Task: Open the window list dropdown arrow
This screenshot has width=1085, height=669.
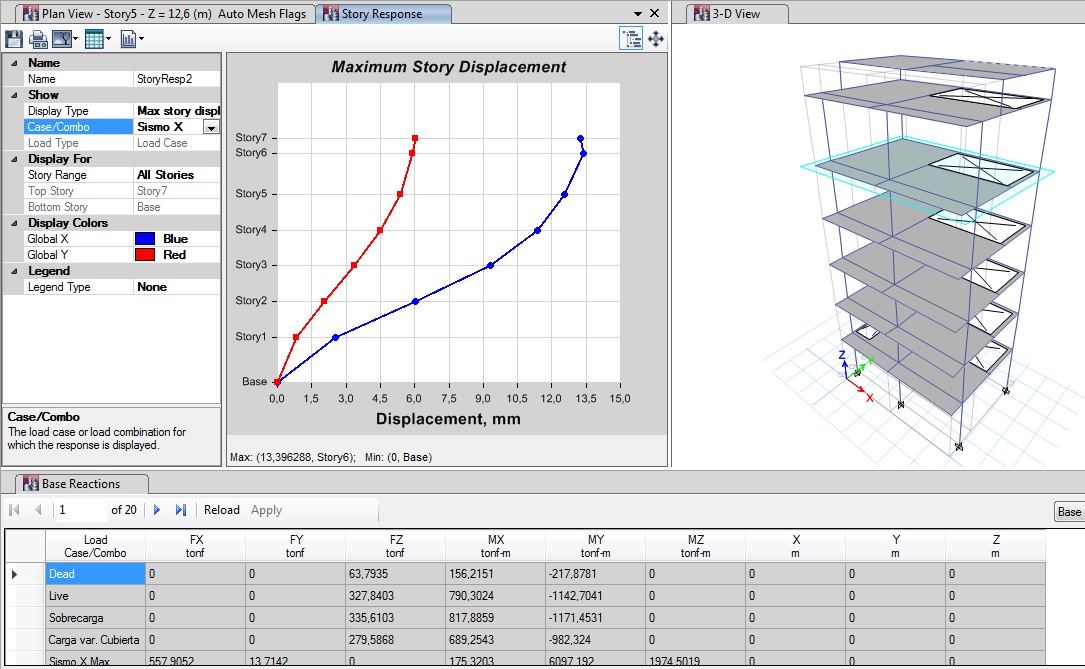Action: coord(637,14)
